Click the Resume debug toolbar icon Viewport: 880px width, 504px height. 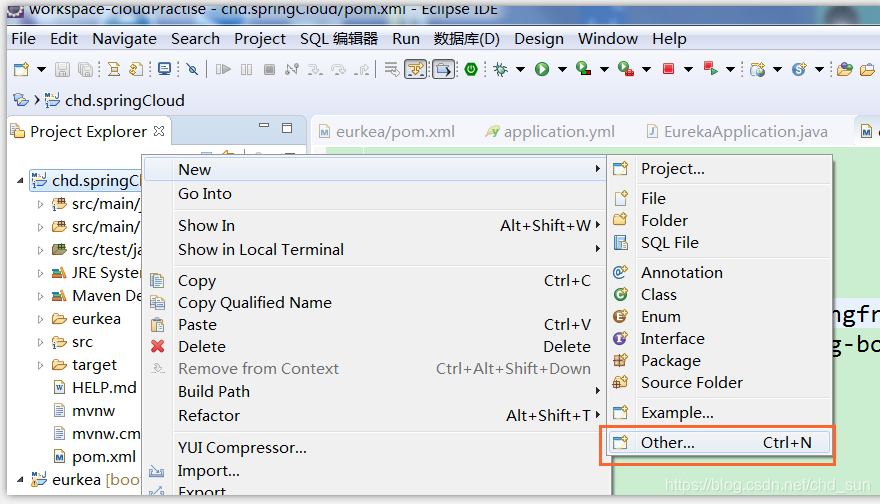click(223, 69)
